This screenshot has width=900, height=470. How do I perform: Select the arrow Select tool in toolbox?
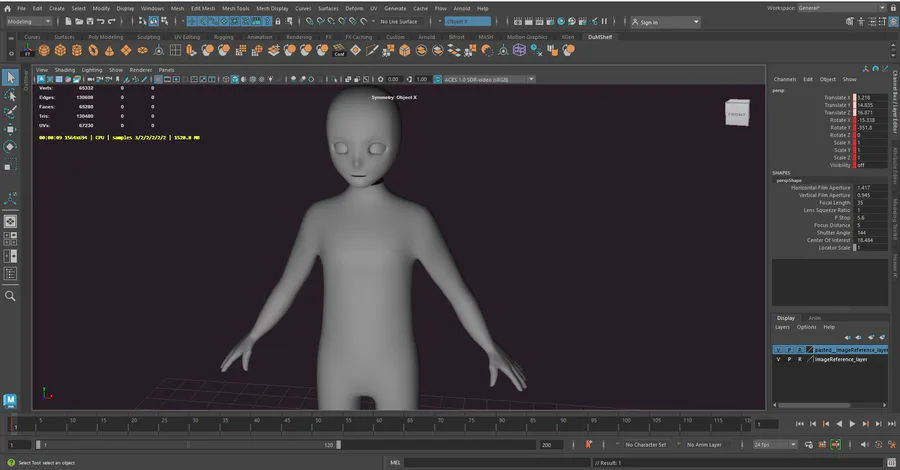point(10,77)
